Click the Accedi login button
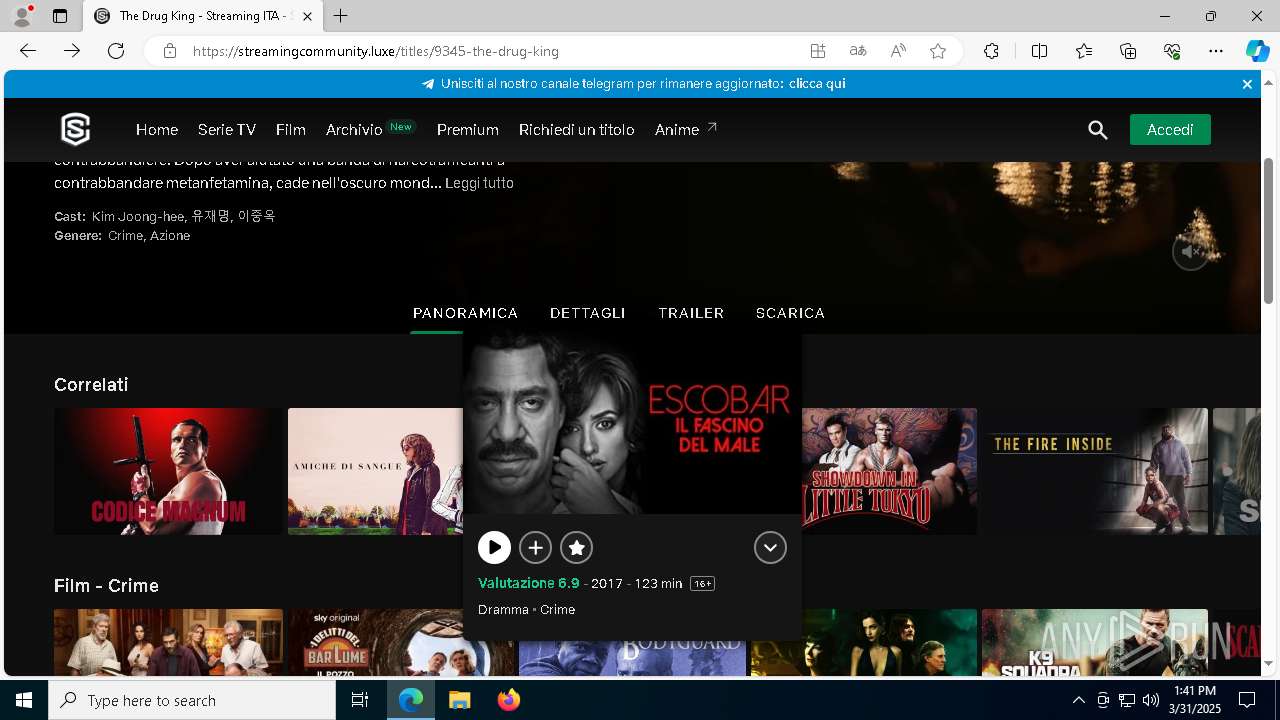This screenshot has width=1280, height=720. 1170,130
